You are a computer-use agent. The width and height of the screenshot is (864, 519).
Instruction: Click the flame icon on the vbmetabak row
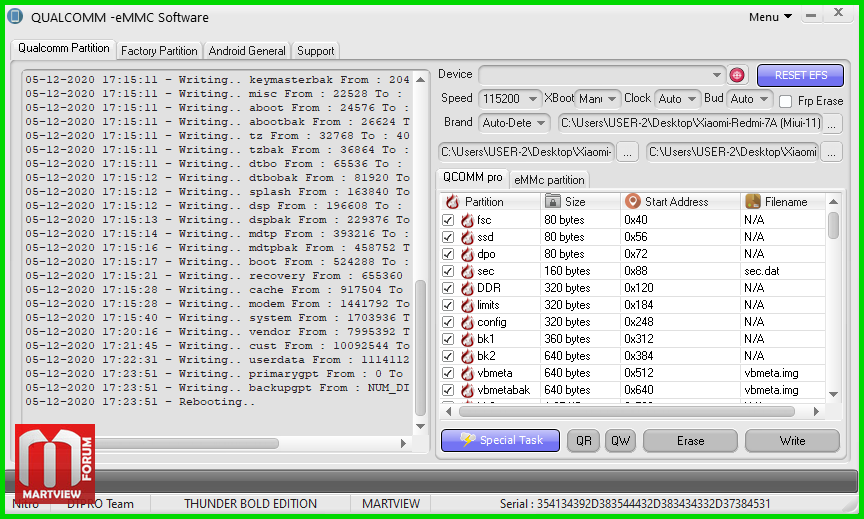tap(467, 391)
